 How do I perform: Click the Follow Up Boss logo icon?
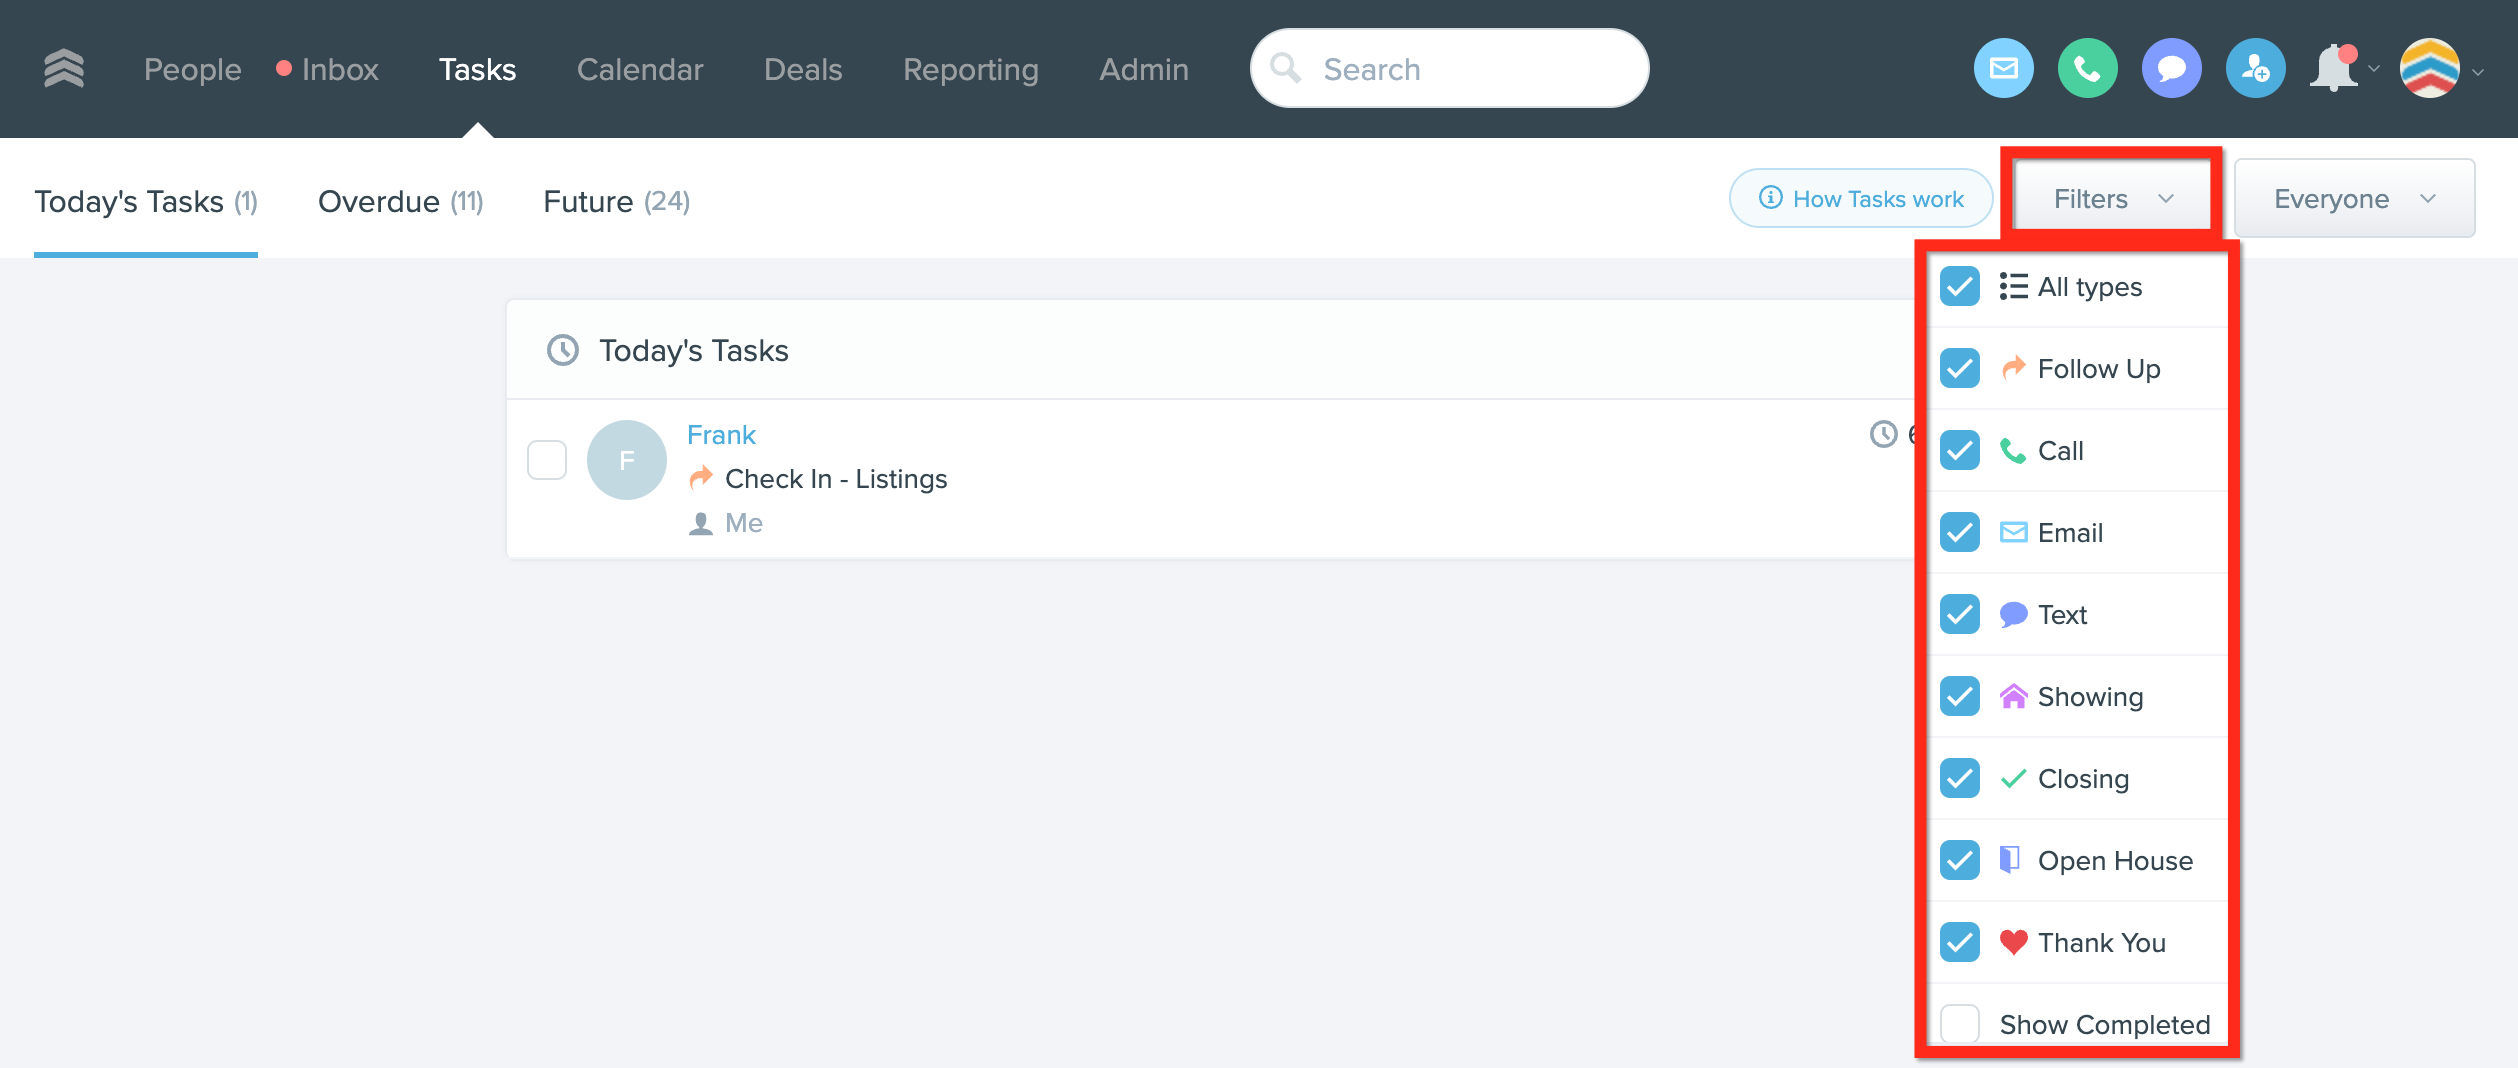[x=64, y=68]
